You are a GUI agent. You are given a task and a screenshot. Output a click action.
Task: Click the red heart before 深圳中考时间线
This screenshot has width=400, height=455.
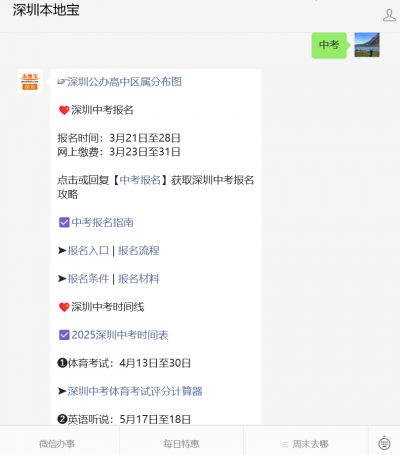(64, 307)
